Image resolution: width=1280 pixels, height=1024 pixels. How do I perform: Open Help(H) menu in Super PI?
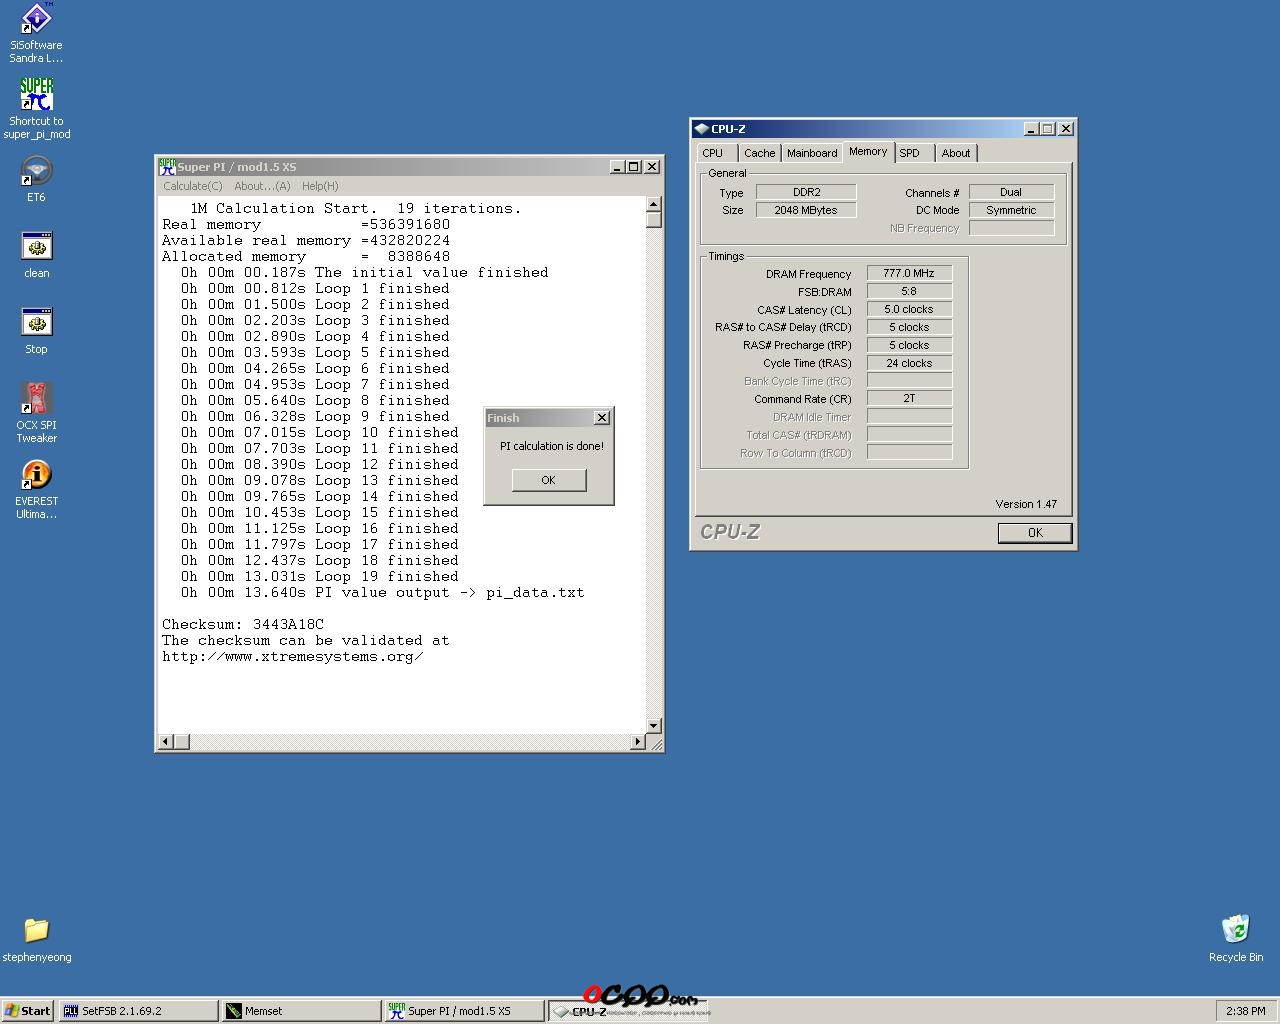coord(320,186)
